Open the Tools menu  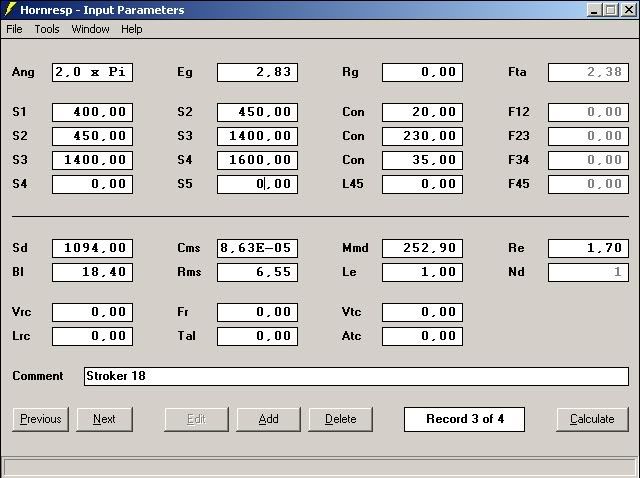point(47,29)
